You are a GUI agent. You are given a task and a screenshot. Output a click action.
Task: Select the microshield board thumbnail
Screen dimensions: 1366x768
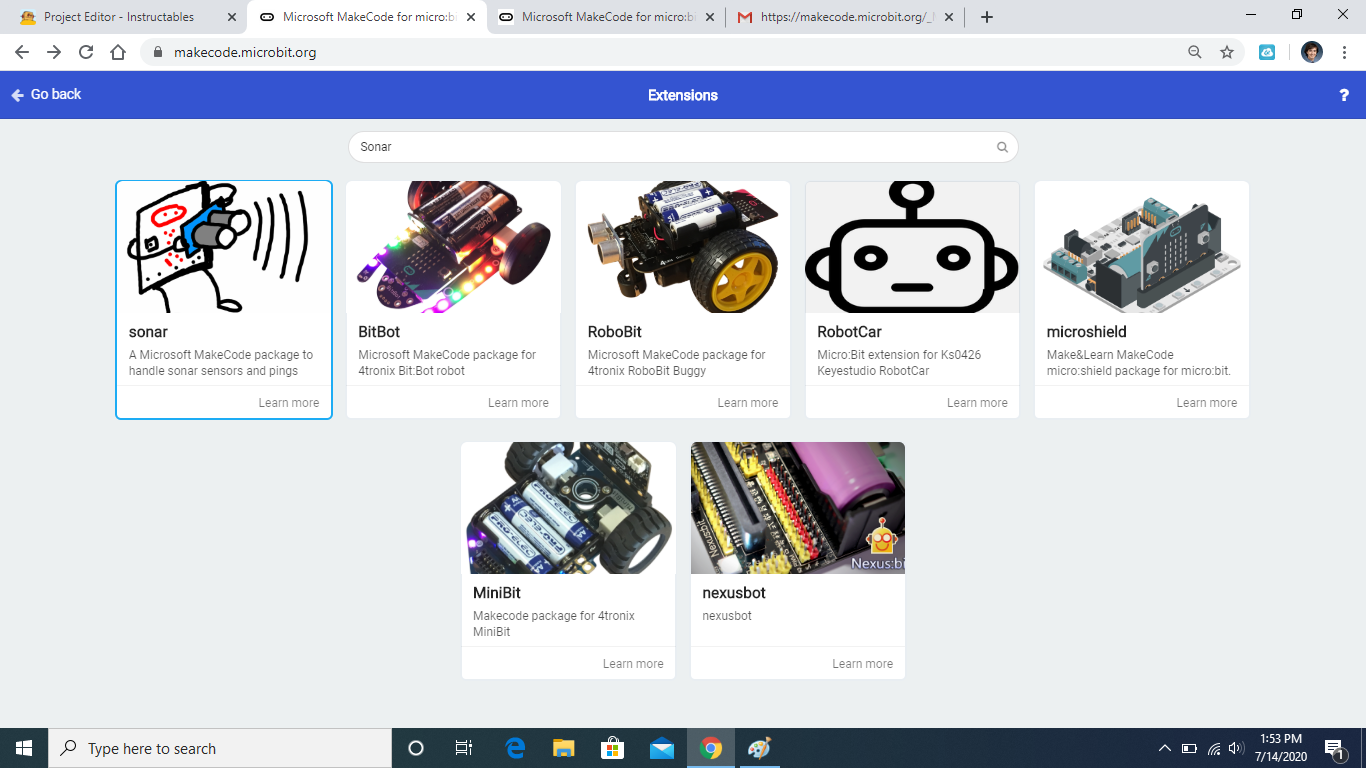click(1142, 247)
